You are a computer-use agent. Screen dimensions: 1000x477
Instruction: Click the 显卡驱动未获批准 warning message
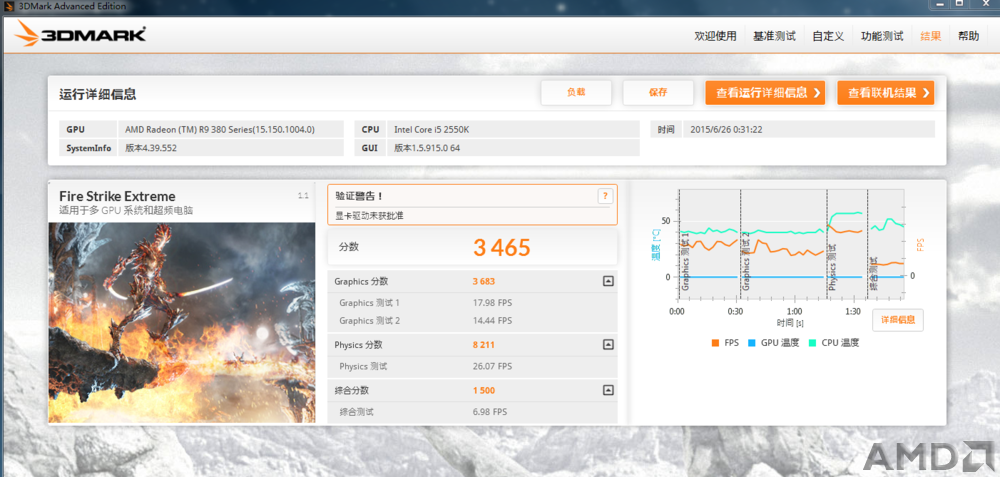point(369,216)
